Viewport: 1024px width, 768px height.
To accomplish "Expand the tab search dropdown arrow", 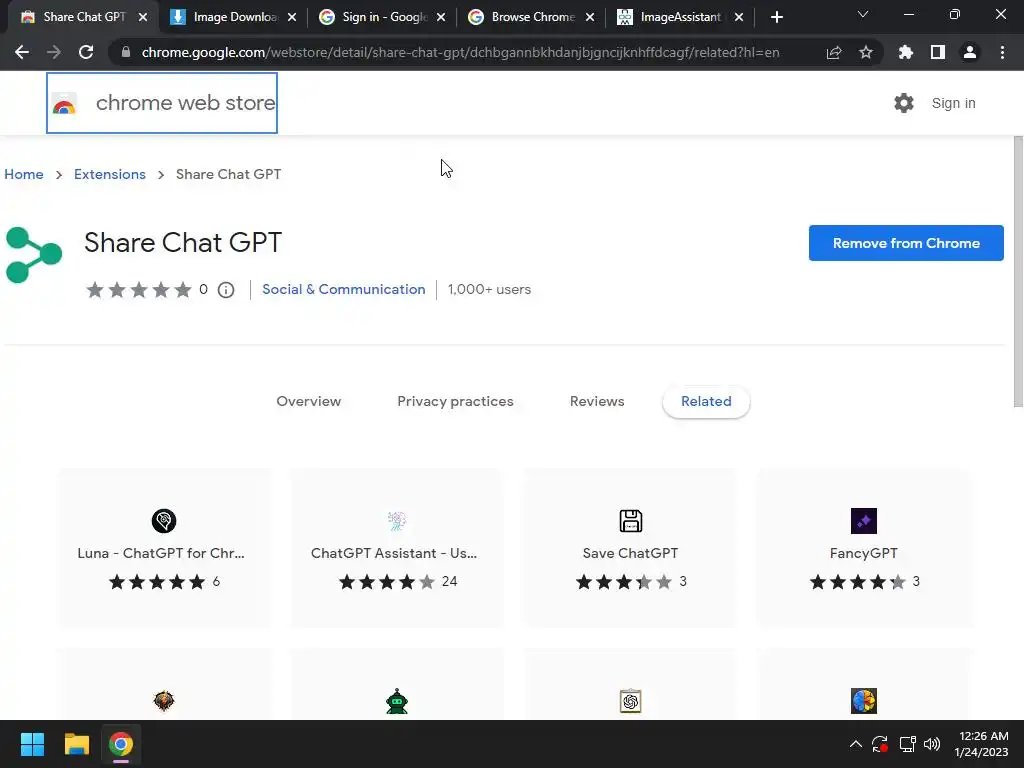I will tap(863, 14).
